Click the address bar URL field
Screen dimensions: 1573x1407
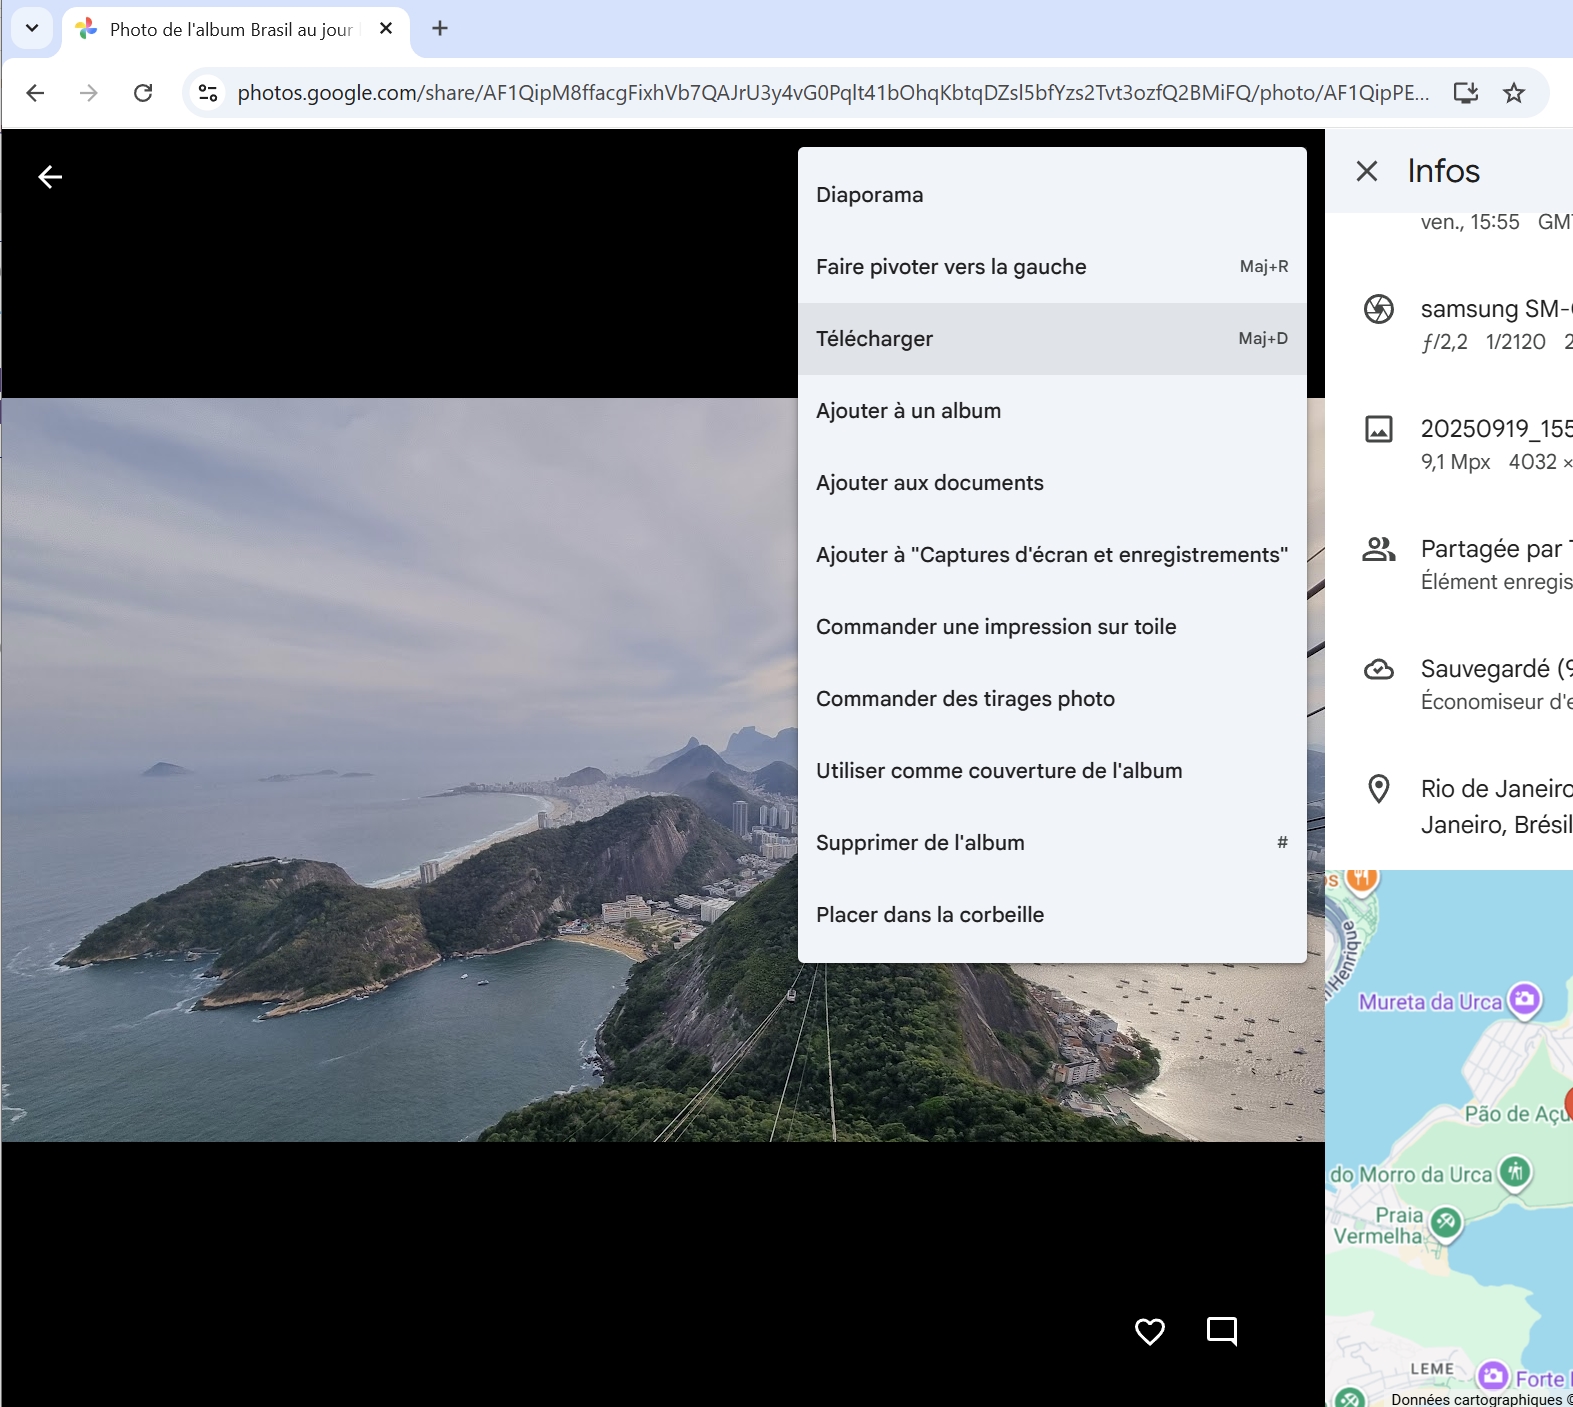[830, 93]
